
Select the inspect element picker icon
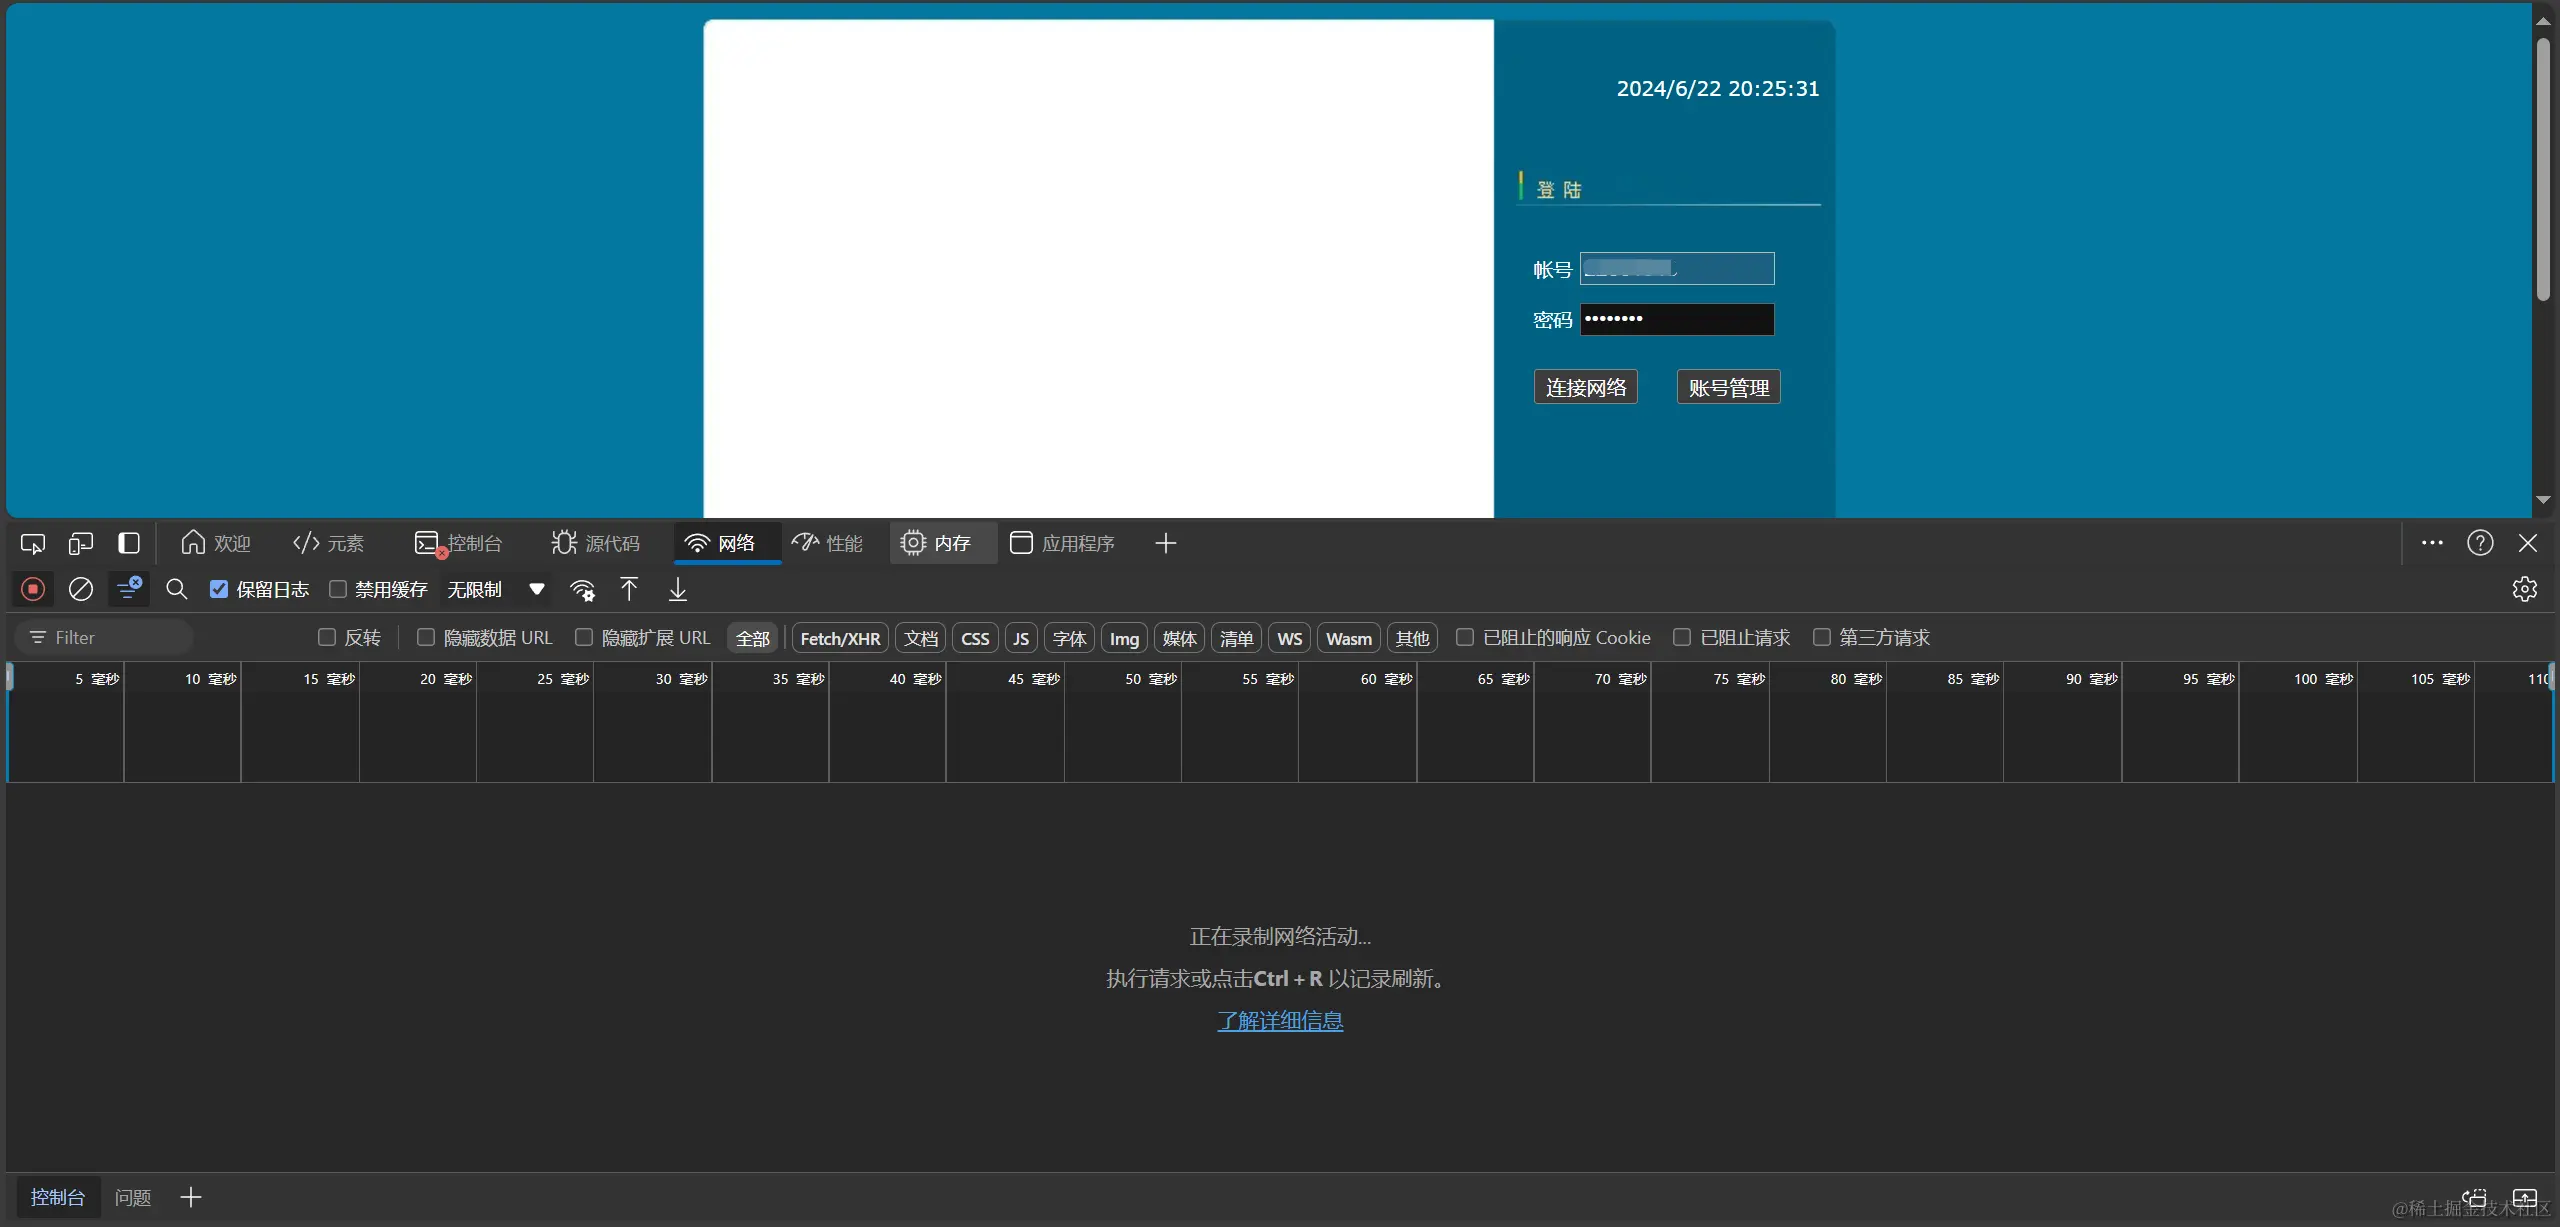point(33,543)
